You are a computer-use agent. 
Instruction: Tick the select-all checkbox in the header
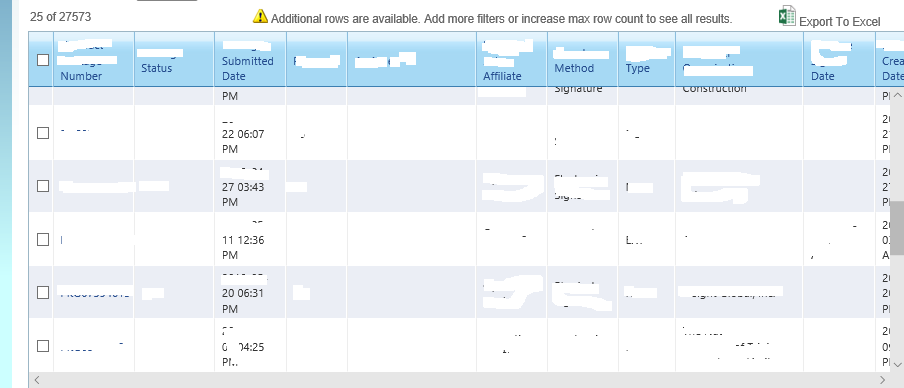[43, 60]
